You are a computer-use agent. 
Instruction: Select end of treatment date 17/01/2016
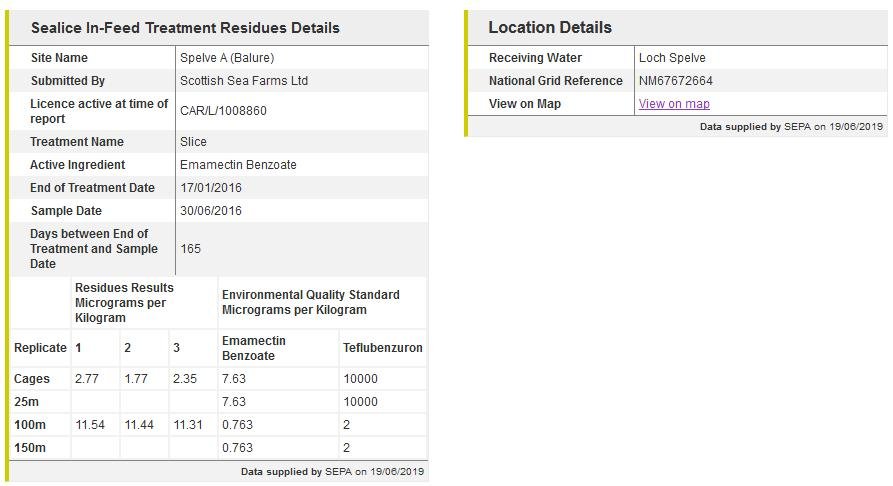point(210,188)
